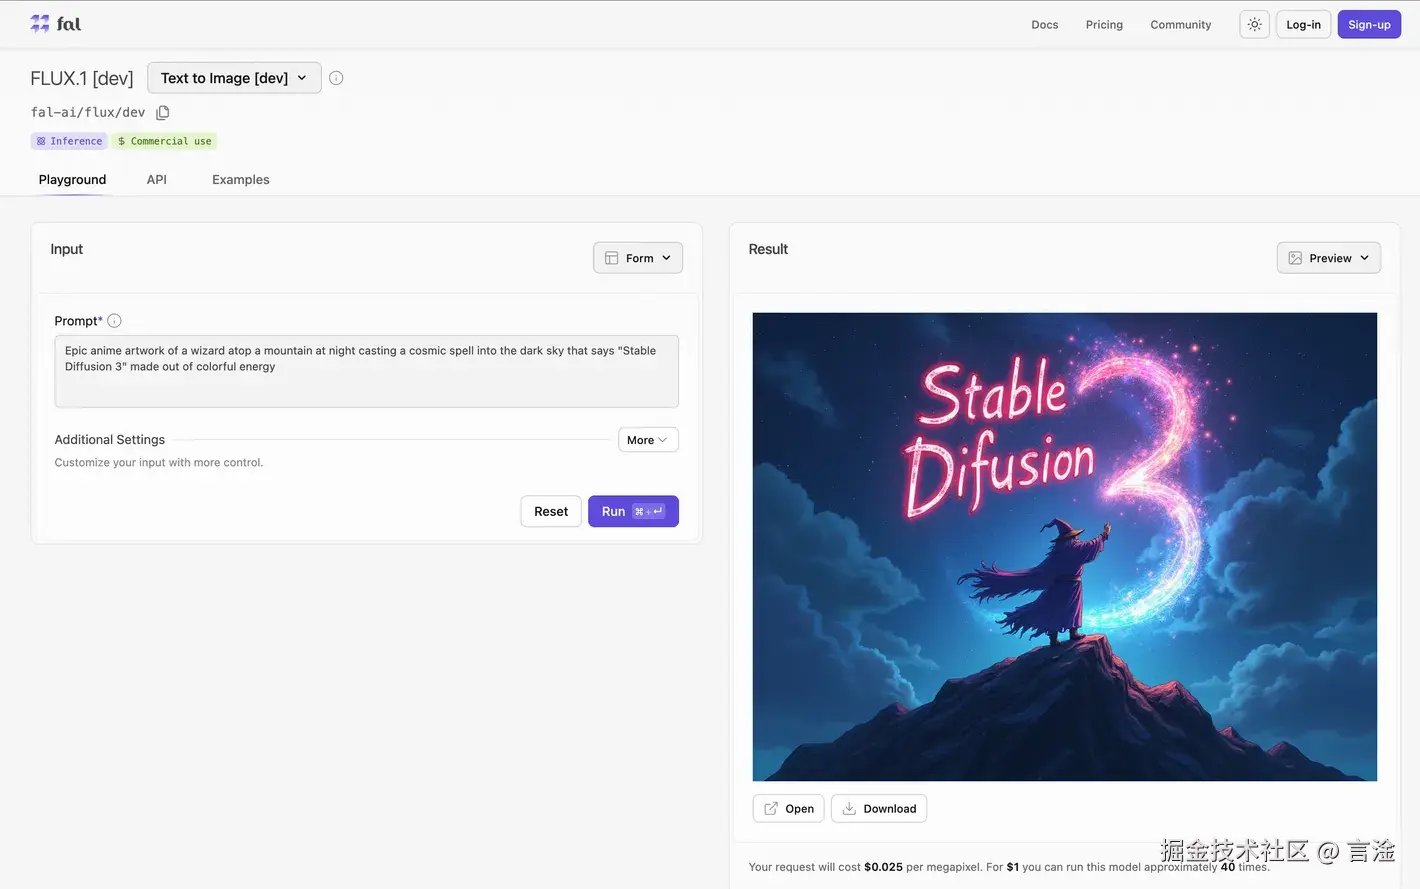
Task: Open the Community link
Action: coord(1181,25)
